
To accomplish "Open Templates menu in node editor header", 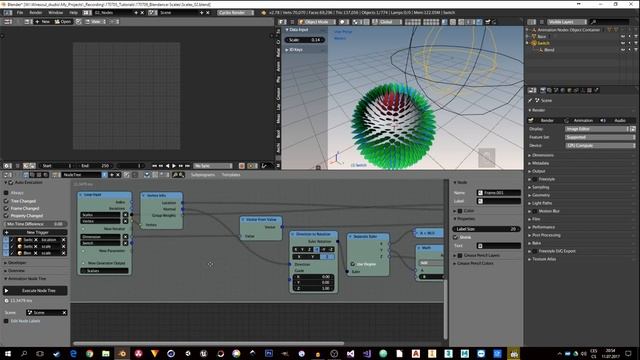I will (x=231, y=175).
